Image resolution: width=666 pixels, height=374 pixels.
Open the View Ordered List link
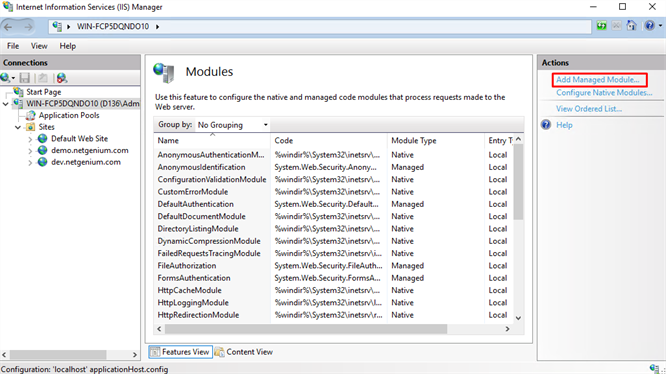589,109
